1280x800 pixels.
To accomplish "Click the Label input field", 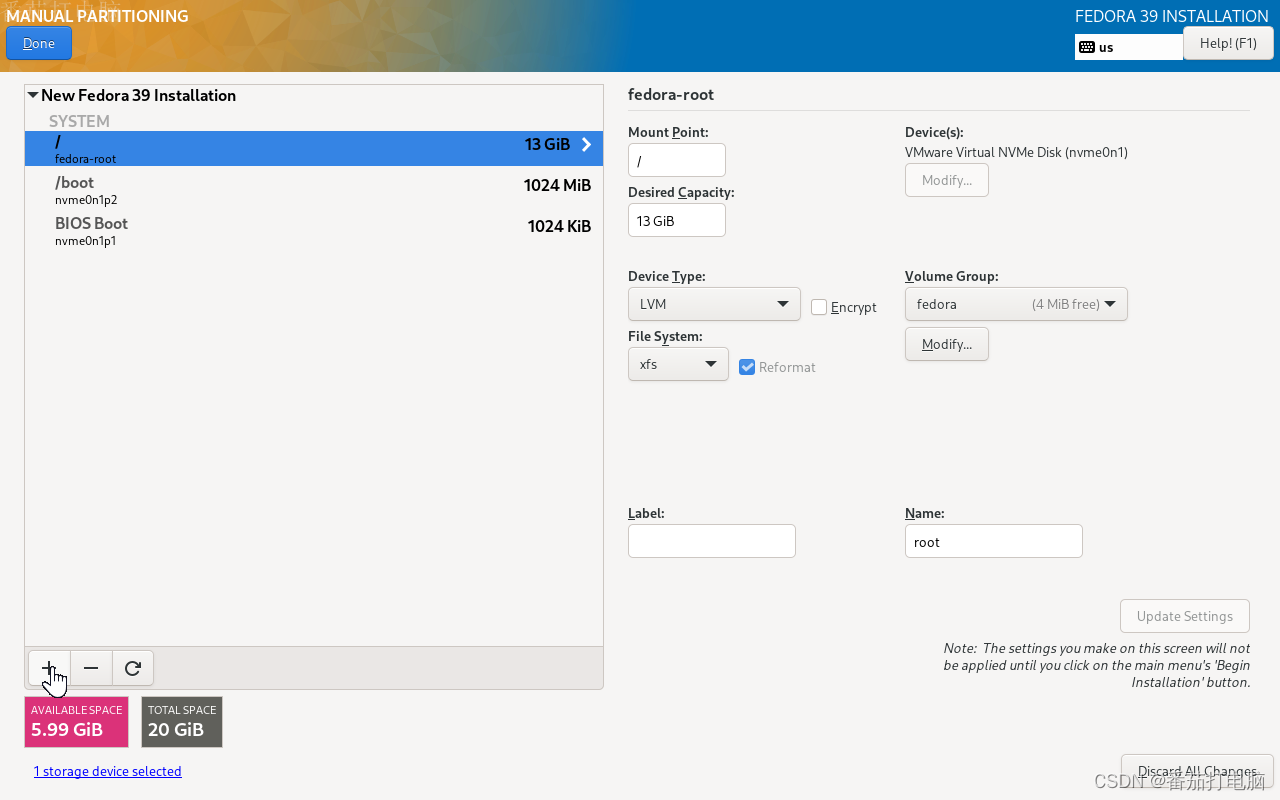I will click(712, 541).
